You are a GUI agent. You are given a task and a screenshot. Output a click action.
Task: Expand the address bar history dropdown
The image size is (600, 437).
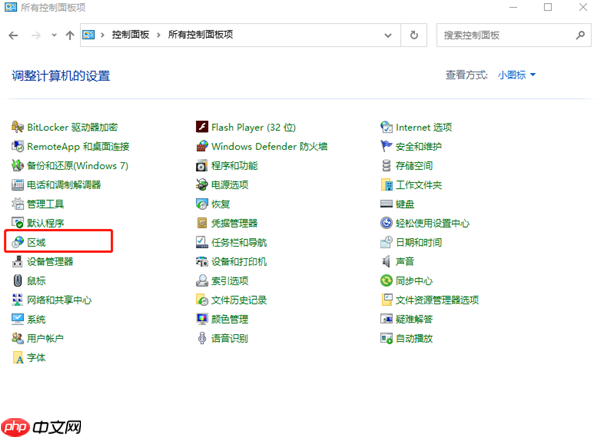point(388,35)
